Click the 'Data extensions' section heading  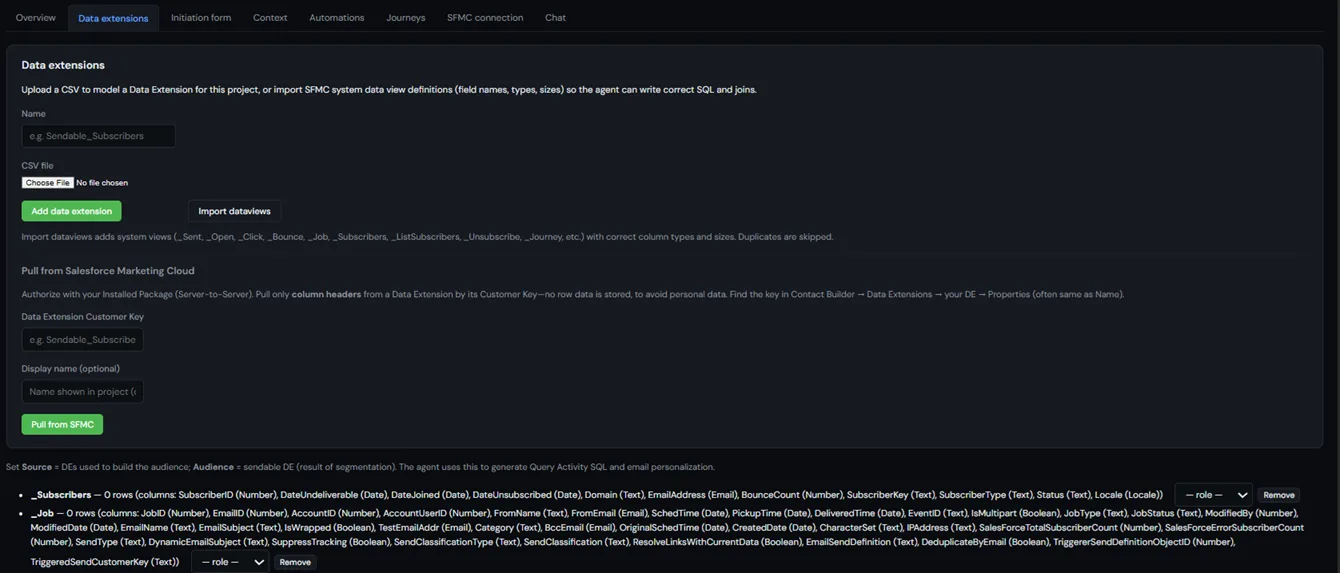click(x=63, y=65)
